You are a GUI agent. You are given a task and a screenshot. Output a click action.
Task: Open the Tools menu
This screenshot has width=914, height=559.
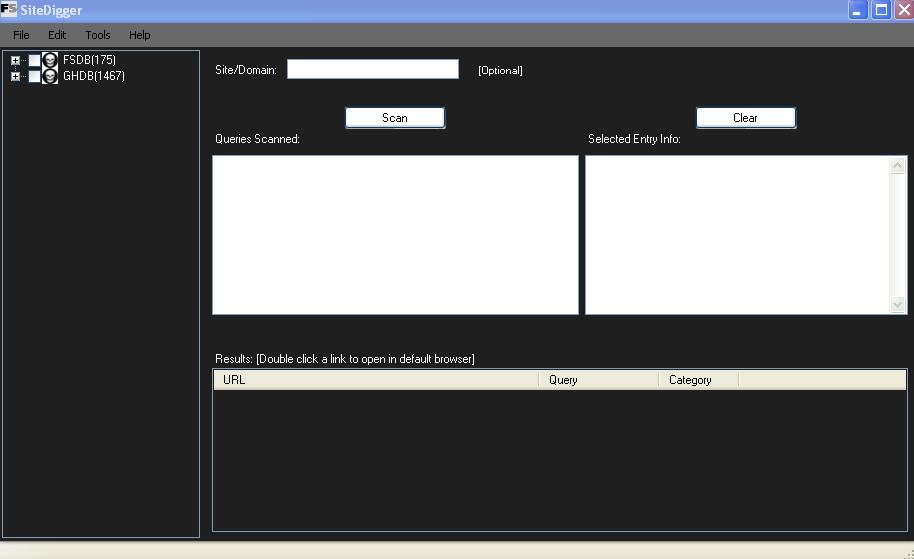point(98,35)
